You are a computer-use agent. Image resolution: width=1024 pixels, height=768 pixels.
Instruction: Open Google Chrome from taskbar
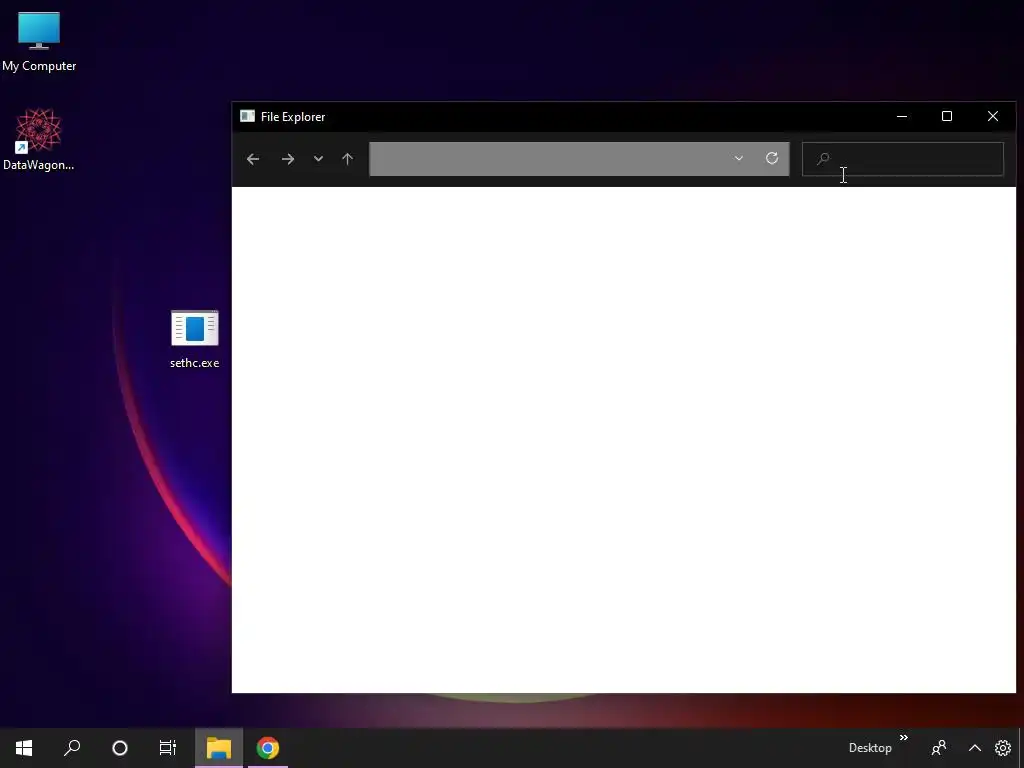(268, 748)
